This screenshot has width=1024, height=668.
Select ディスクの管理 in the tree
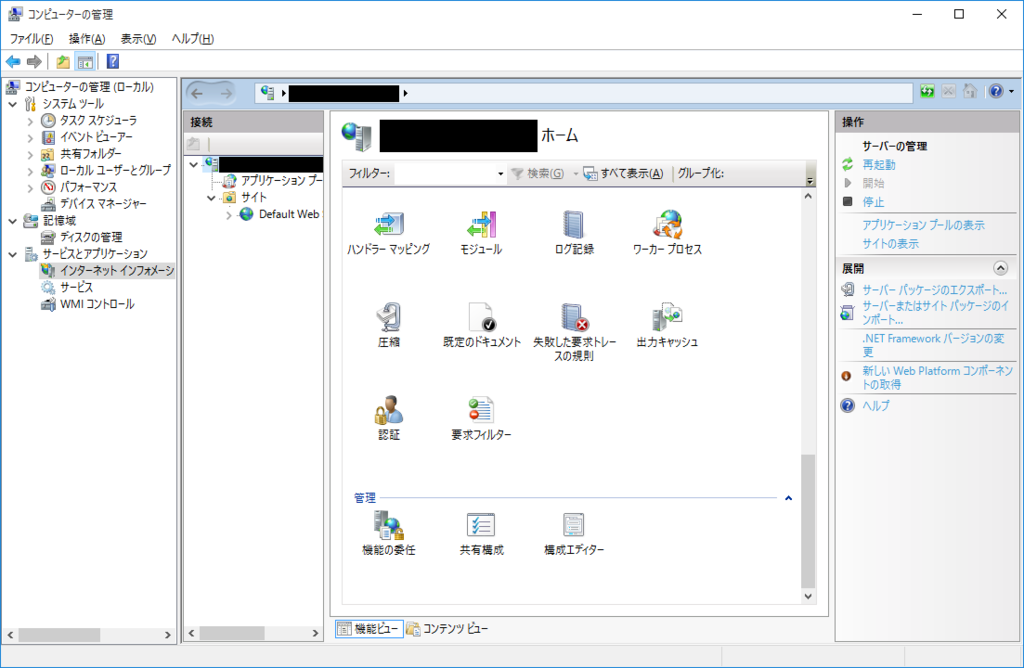(x=91, y=238)
